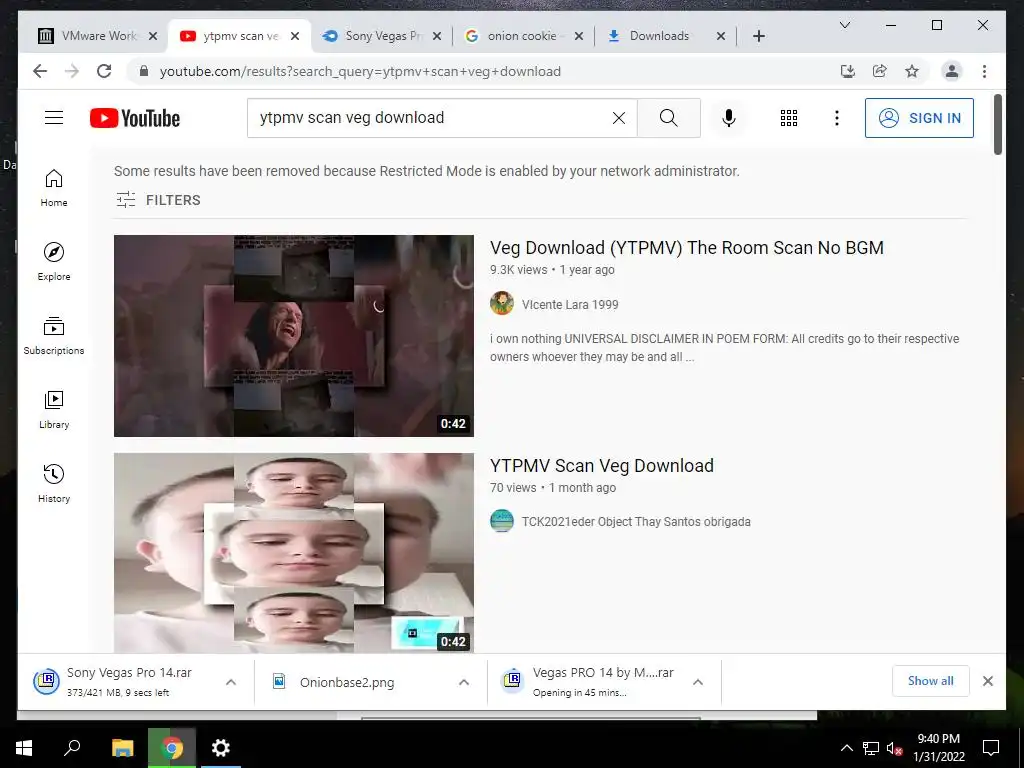Switch to the VMware Work tab
The image size is (1024, 768).
click(x=98, y=36)
